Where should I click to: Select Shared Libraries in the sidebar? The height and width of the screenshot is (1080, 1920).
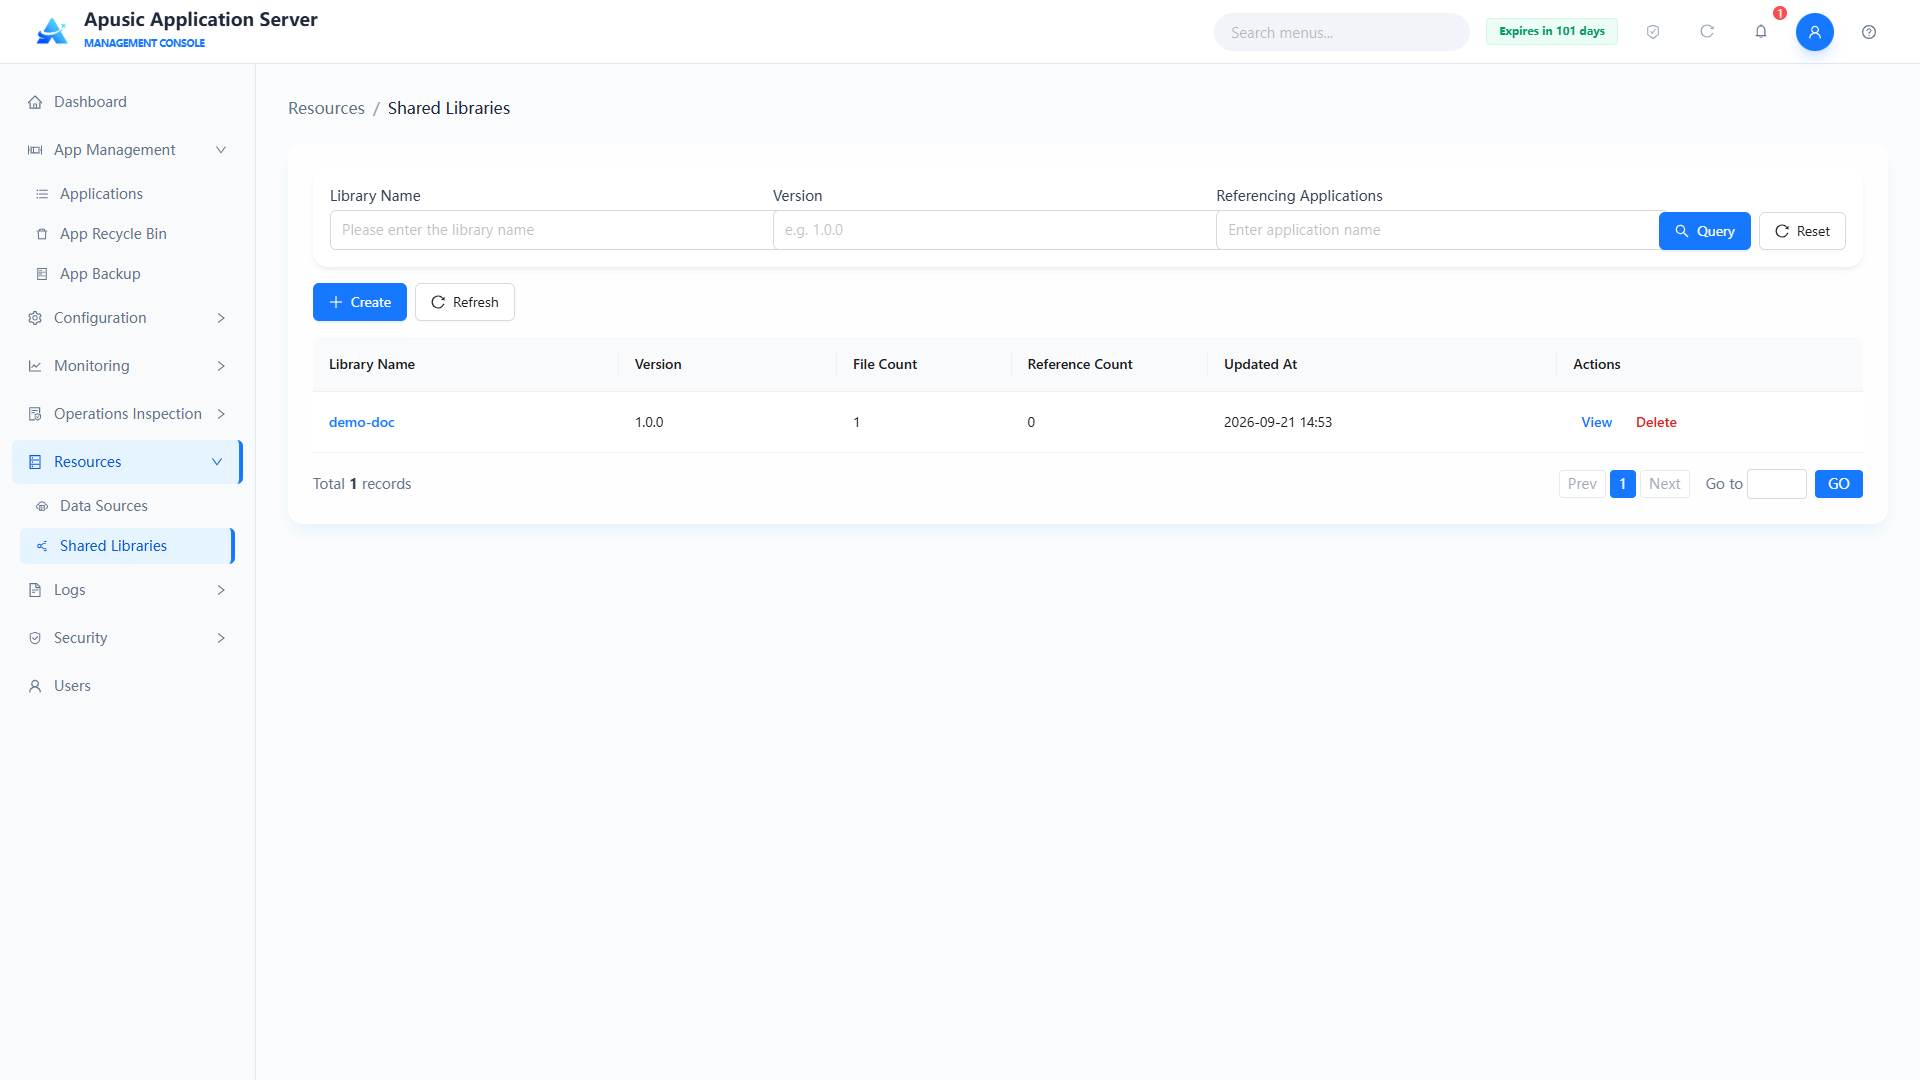pos(128,546)
